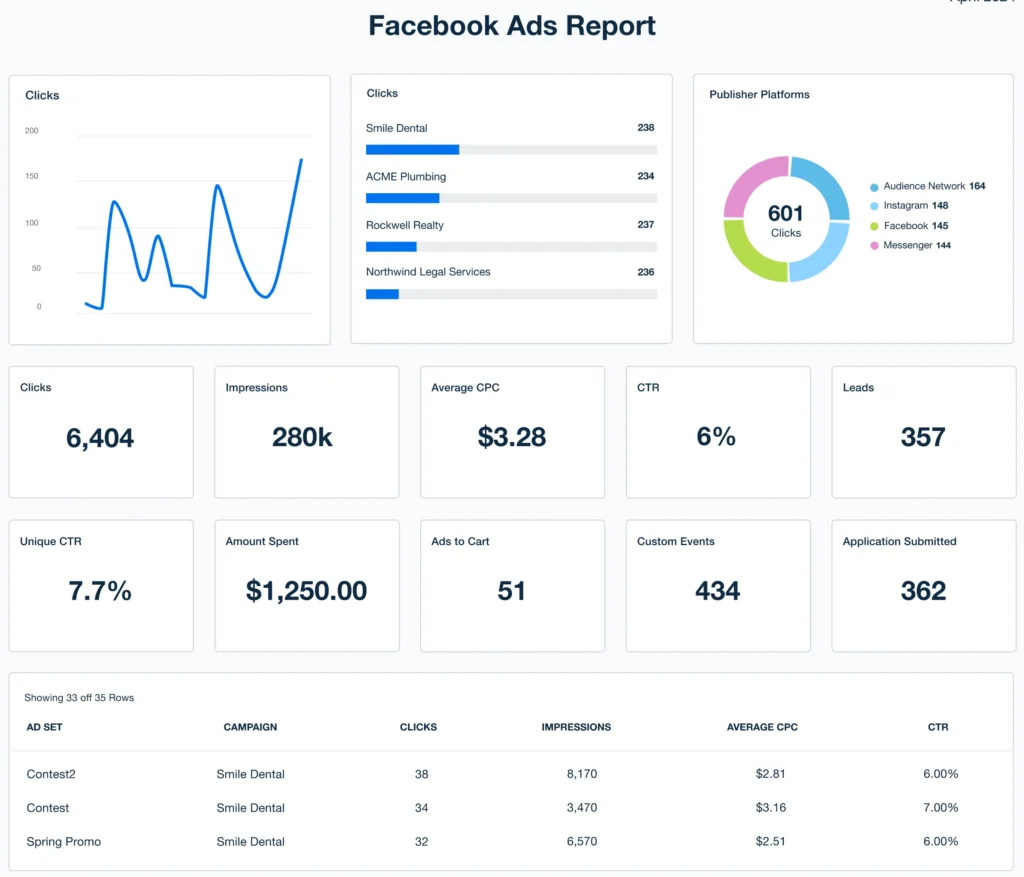Click the 3,470 impressions cell
Viewport: 1024px width, 877px height.
pos(582,808)
